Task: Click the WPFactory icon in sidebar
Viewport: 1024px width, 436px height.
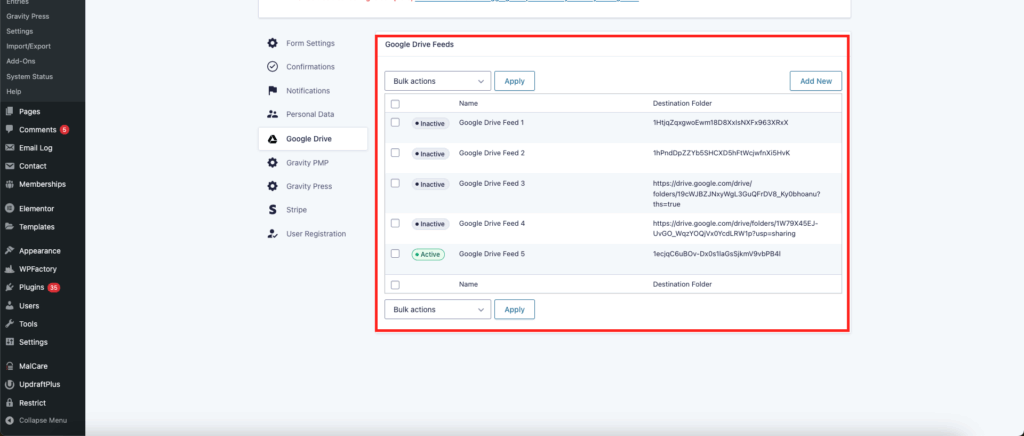Action: pyautogui.click(x=10, y=269)
